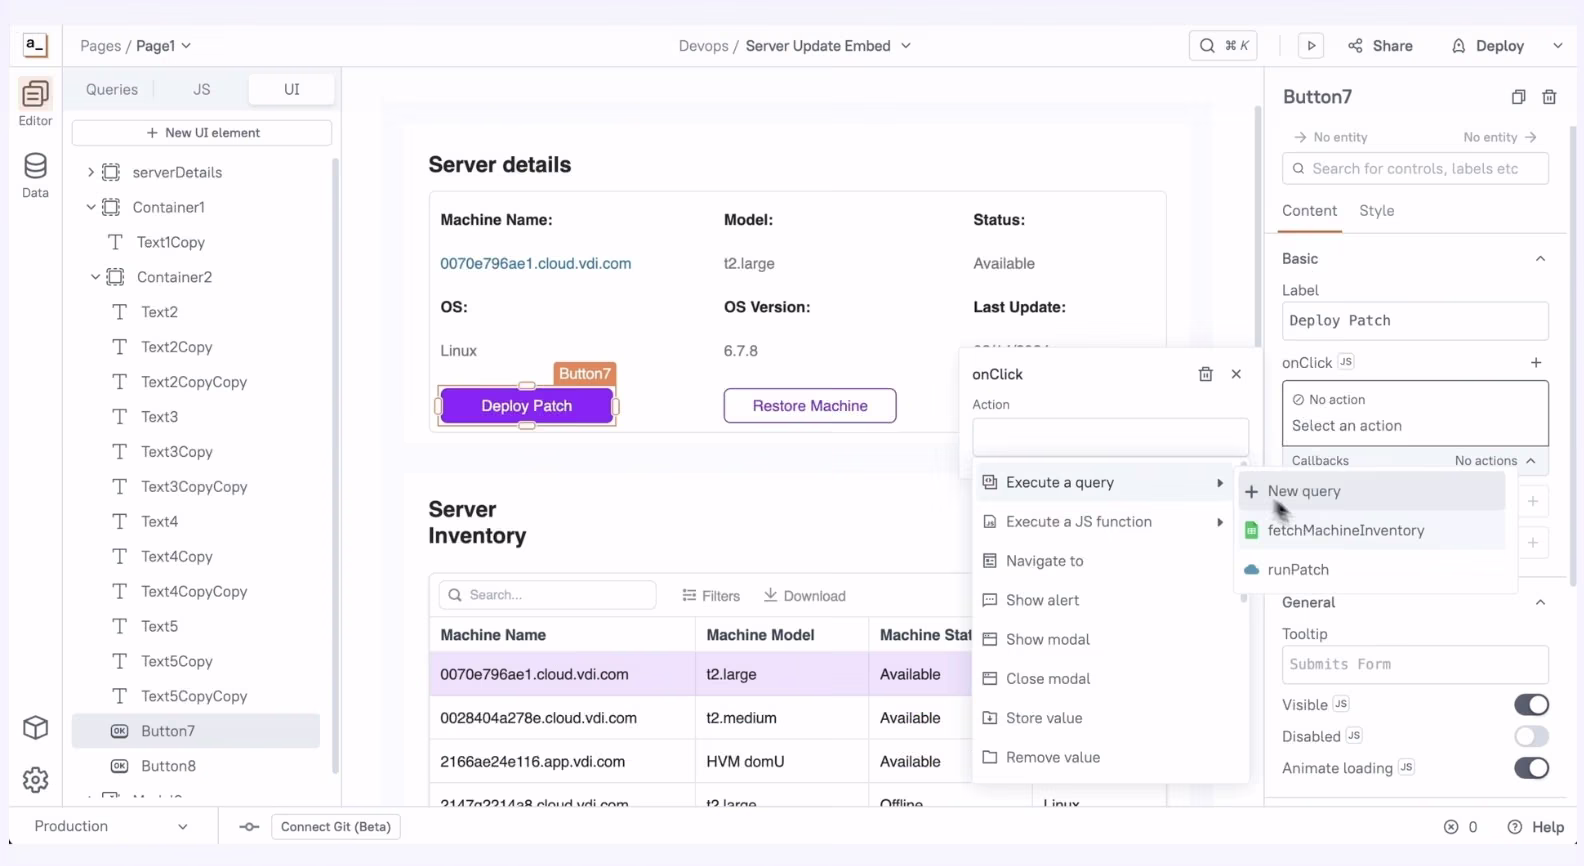Image resolution: width=1584 pixels, height=866 pixels.
Task: Delete Button7 with the trash icon
Action: click(x=1549, y=97)
